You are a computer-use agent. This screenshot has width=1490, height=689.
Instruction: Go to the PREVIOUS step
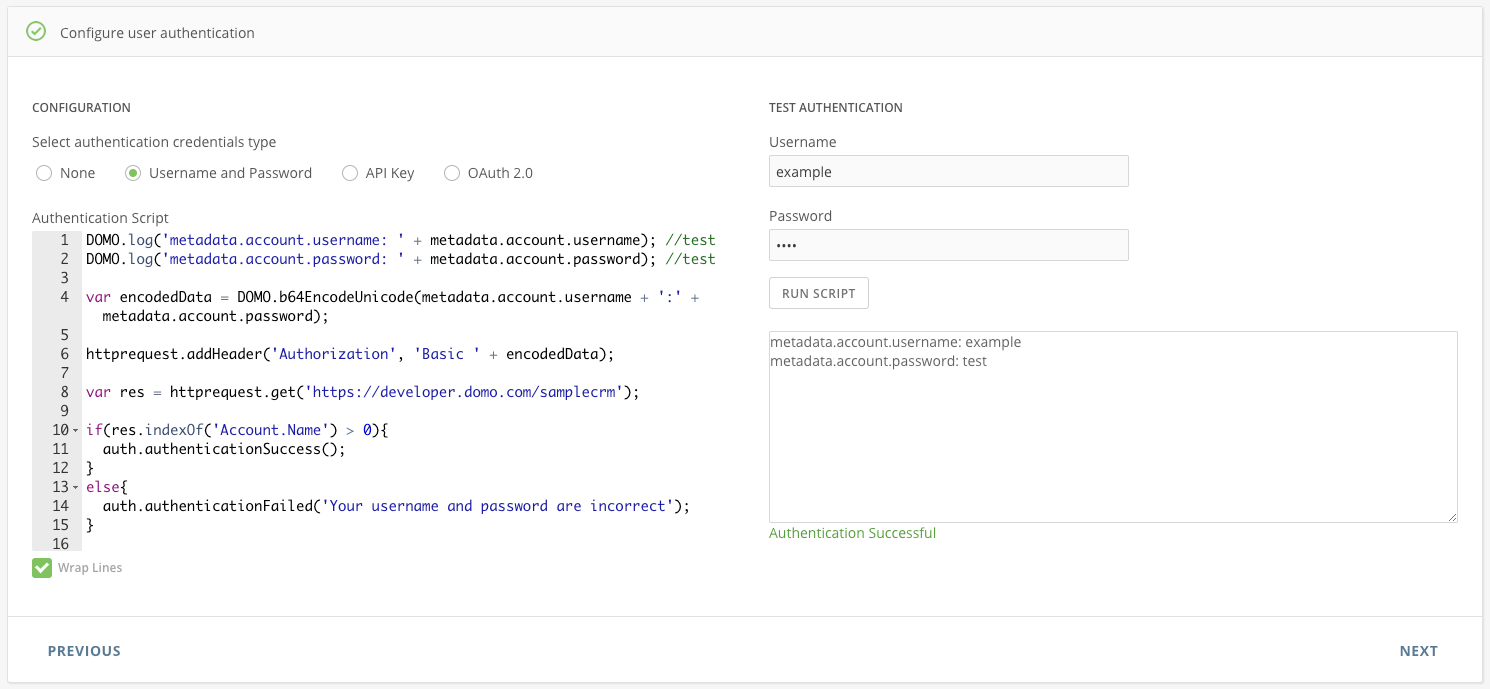(84, 651)
